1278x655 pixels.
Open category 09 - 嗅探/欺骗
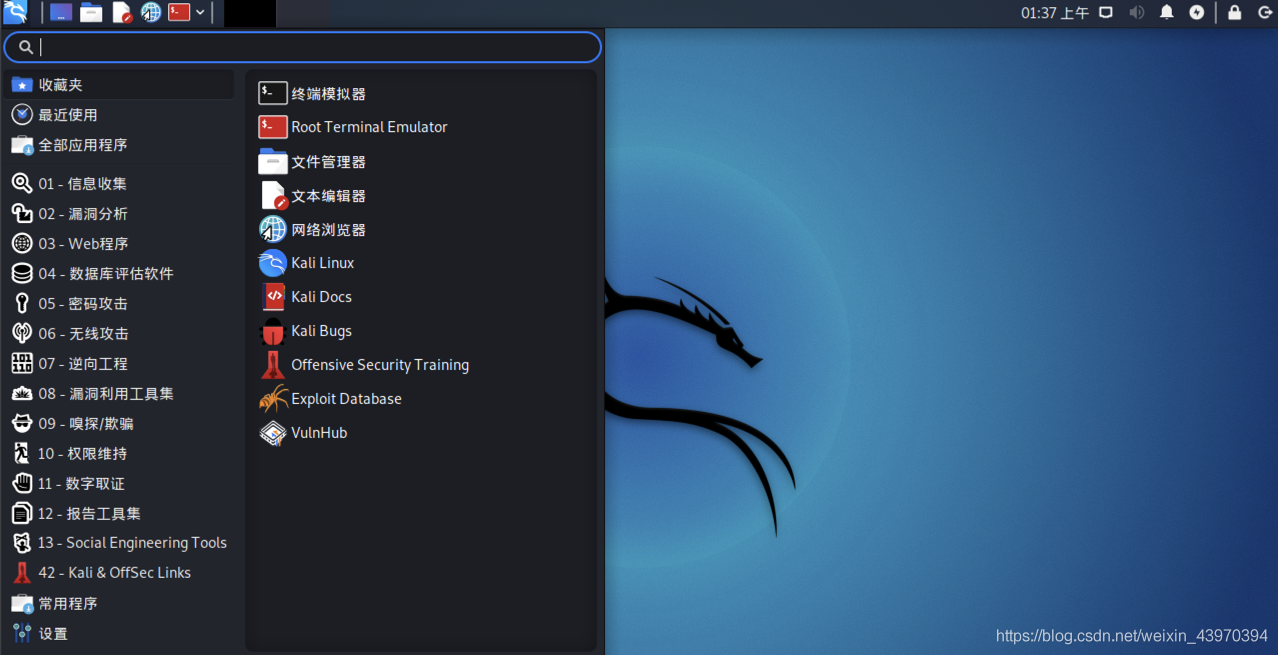pyautogui.click(x=121, y=424)
